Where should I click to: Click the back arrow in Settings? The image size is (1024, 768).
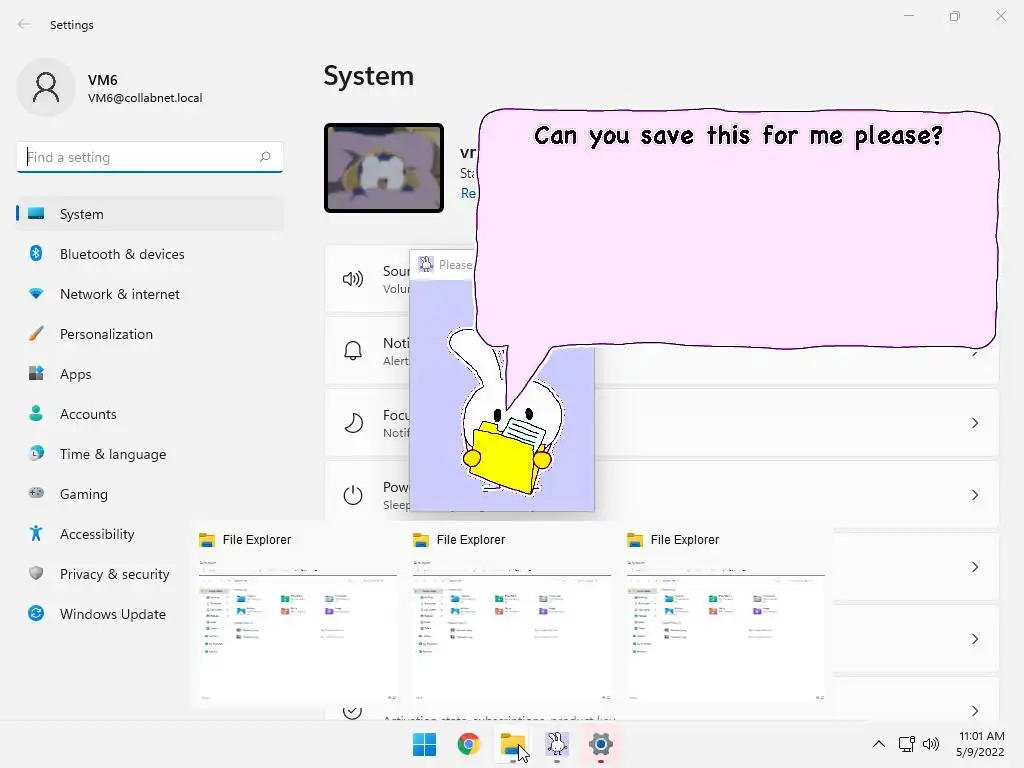[24, 24]
